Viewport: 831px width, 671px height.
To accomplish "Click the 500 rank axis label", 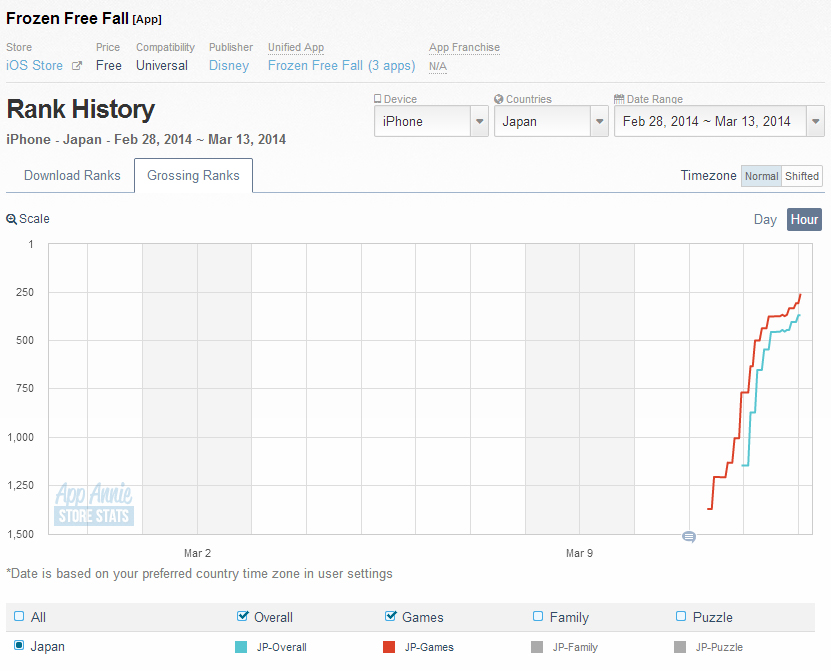I will click(25, 340).
